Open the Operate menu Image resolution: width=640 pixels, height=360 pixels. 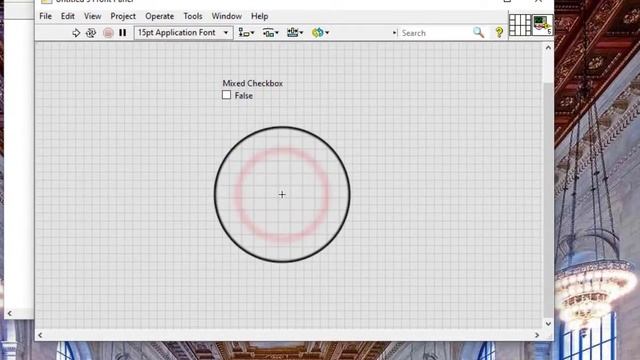pos(160,16)
